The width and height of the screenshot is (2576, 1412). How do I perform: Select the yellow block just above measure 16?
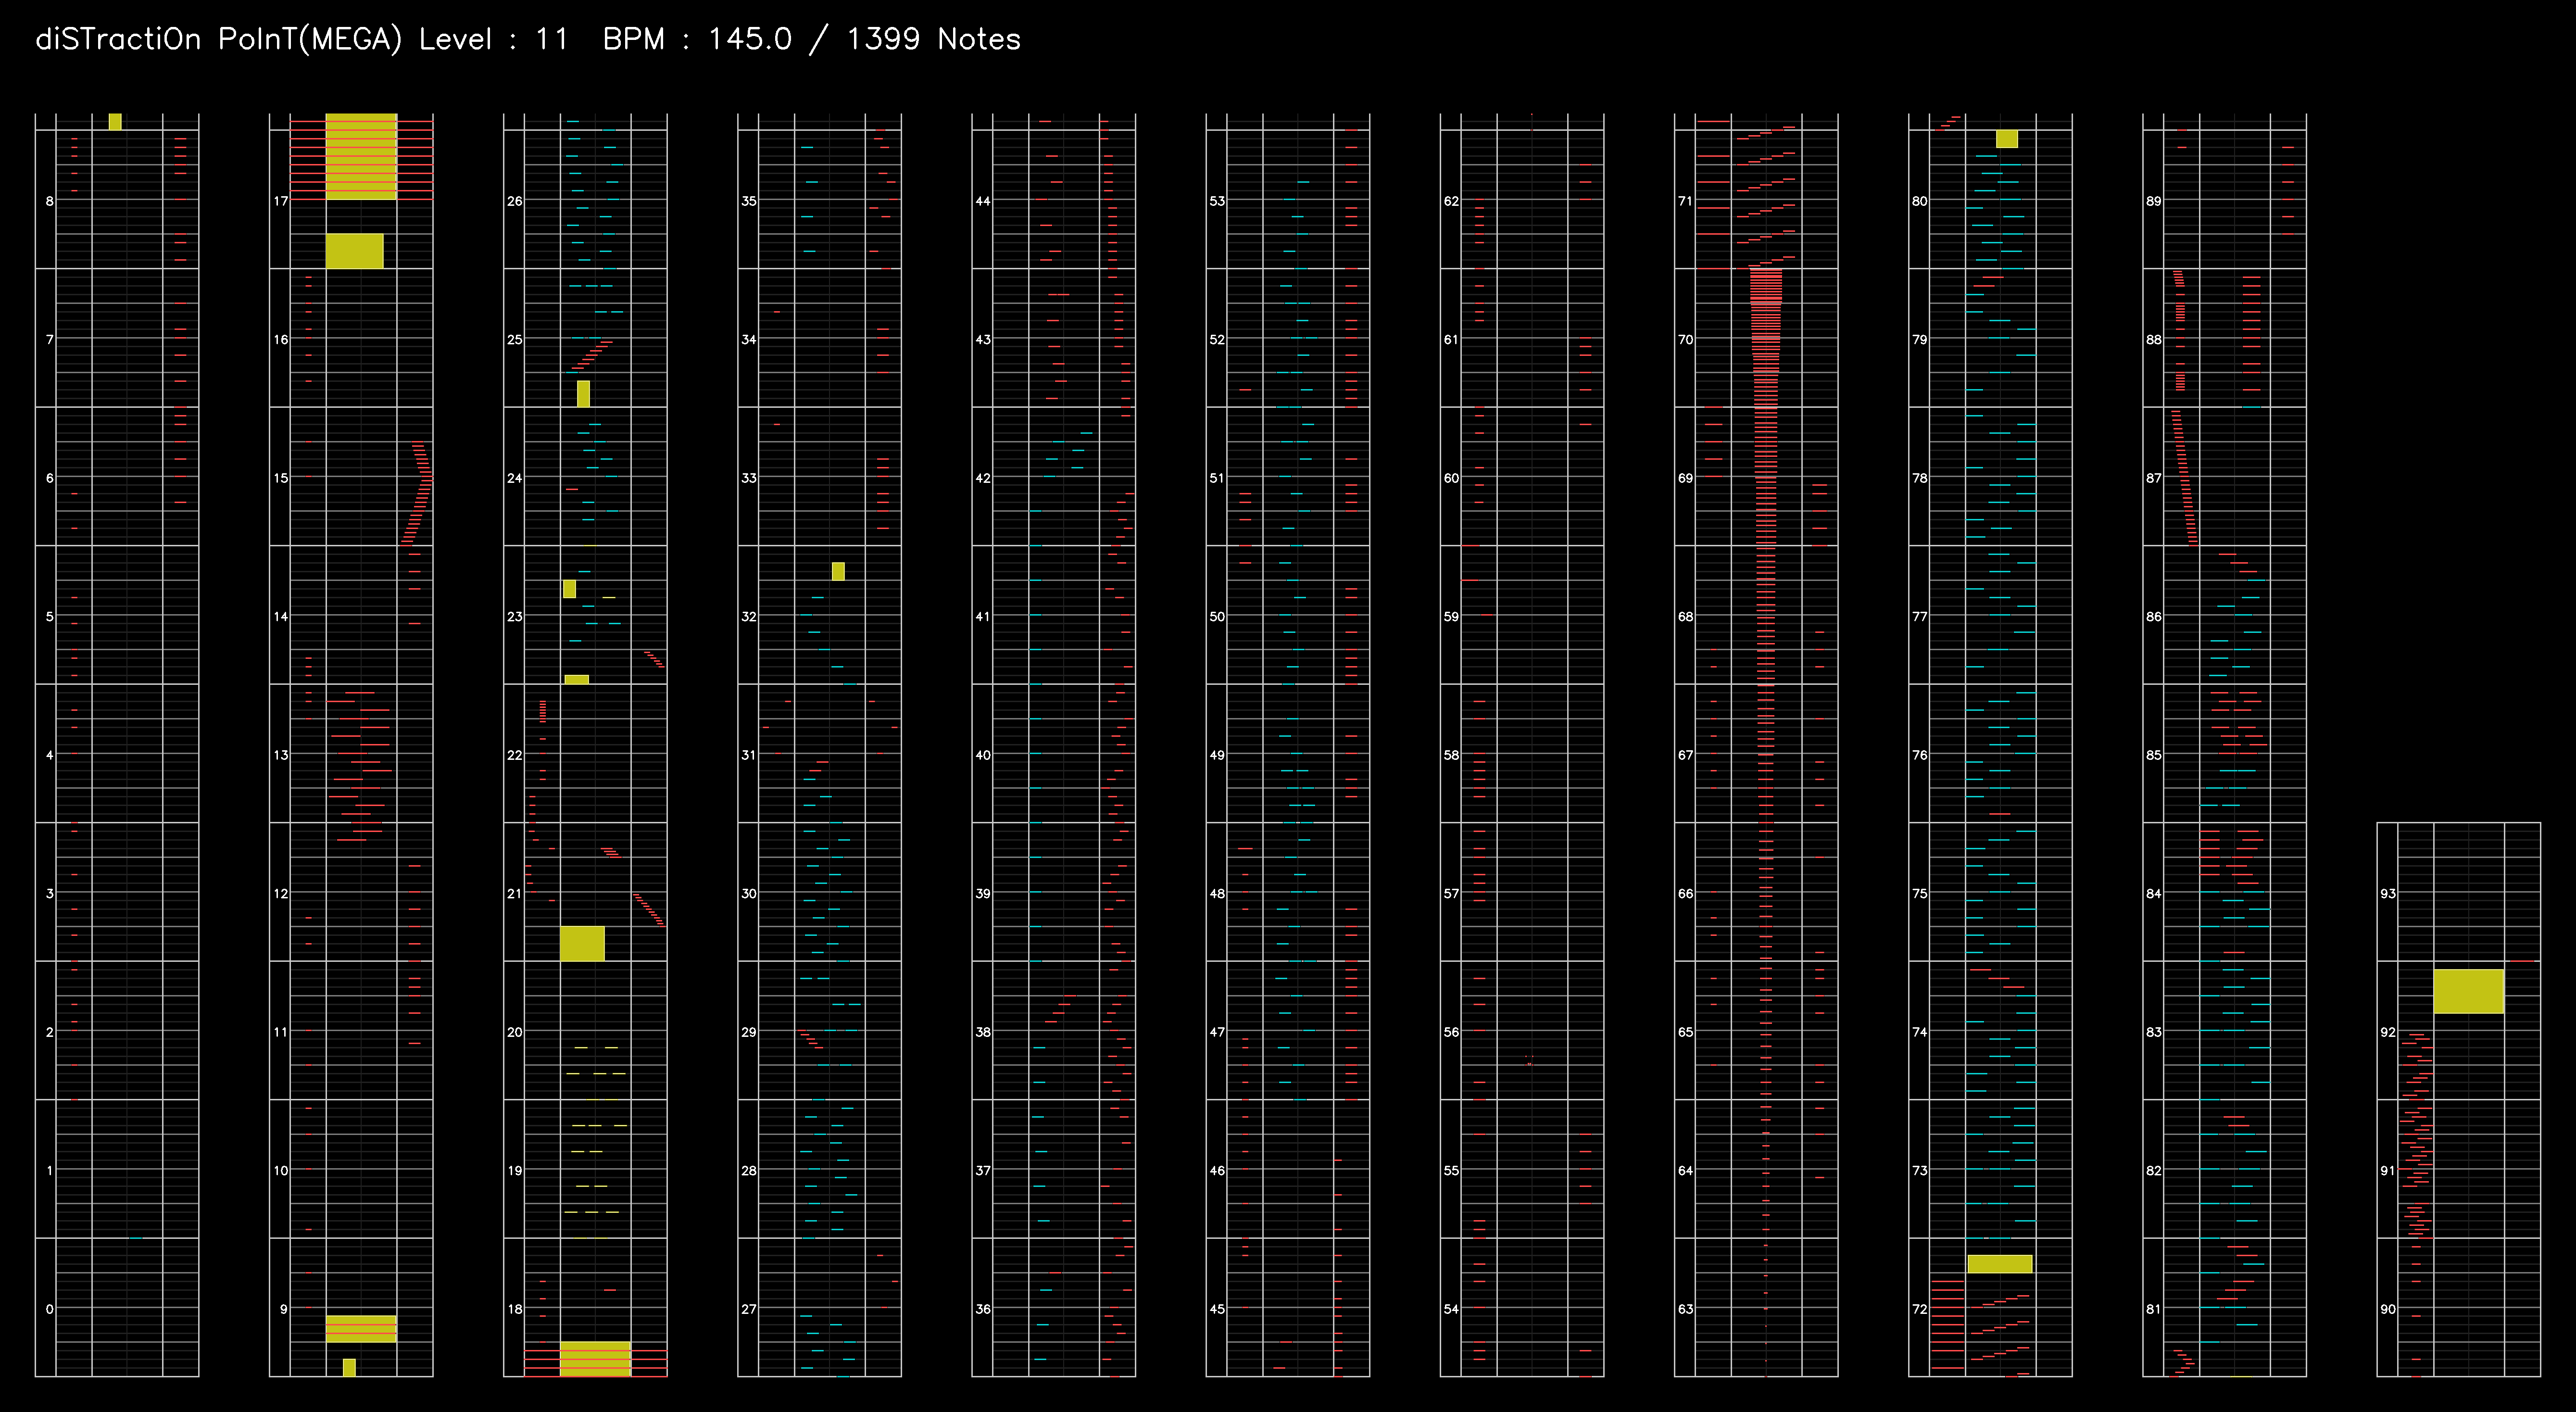click(354, 251)
